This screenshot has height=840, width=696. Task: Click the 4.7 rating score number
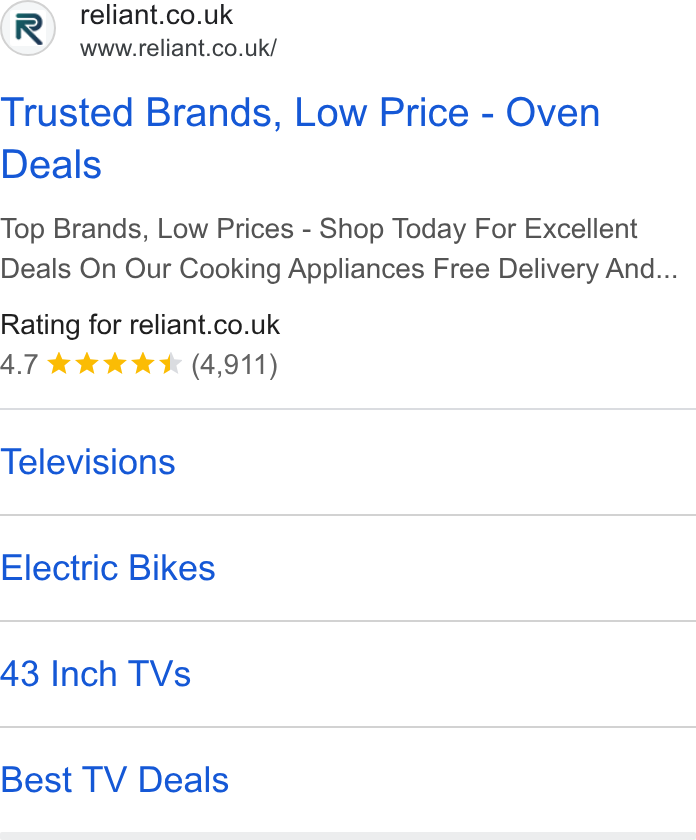coord(19,364)
